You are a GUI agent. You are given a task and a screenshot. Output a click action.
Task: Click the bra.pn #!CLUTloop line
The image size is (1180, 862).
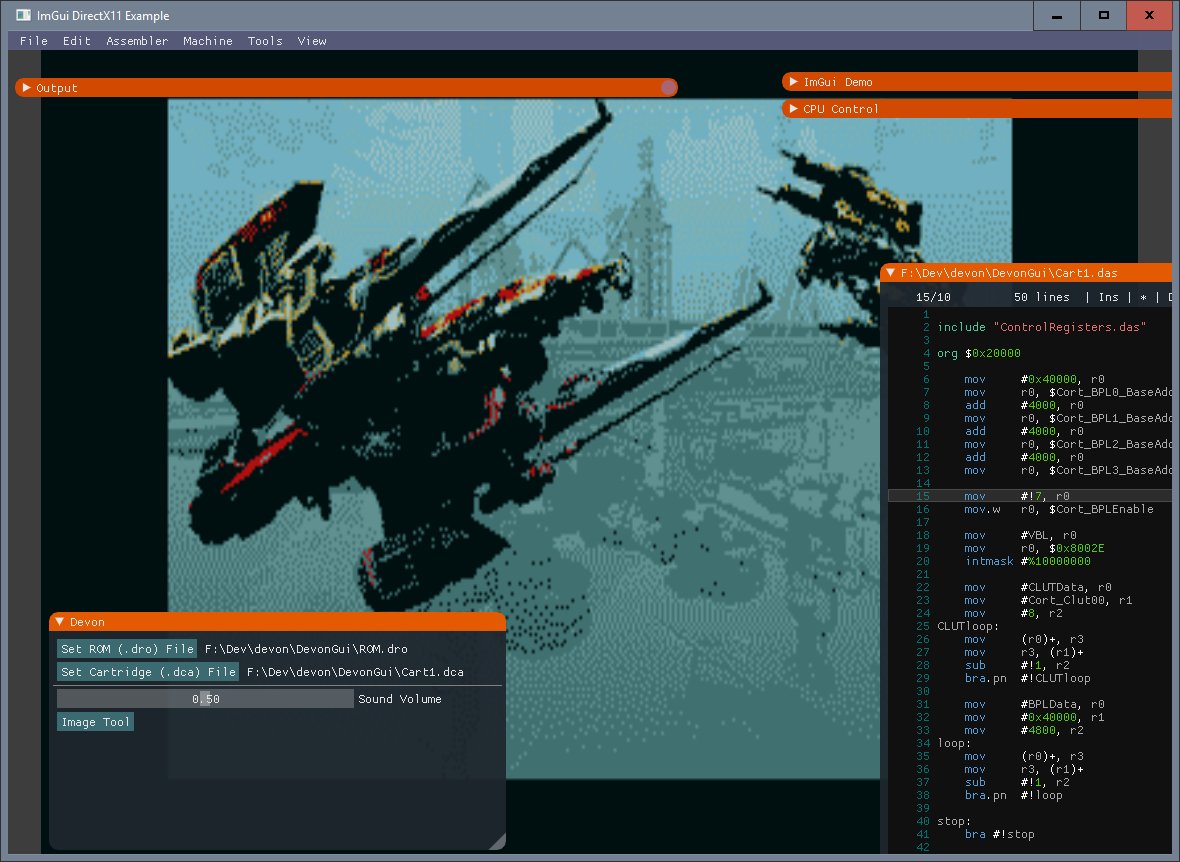pyautogui.click(x=1027, y=678)
